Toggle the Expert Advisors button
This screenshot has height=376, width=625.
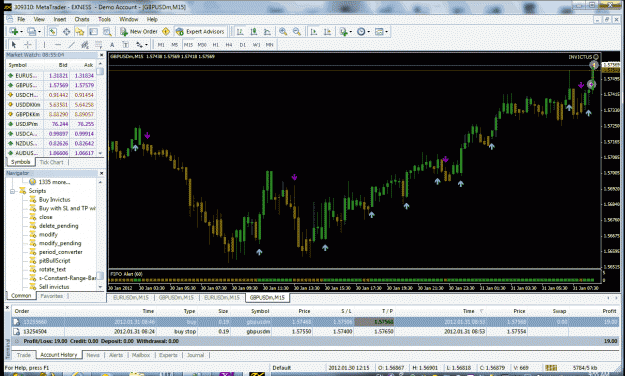click(200, 31)
